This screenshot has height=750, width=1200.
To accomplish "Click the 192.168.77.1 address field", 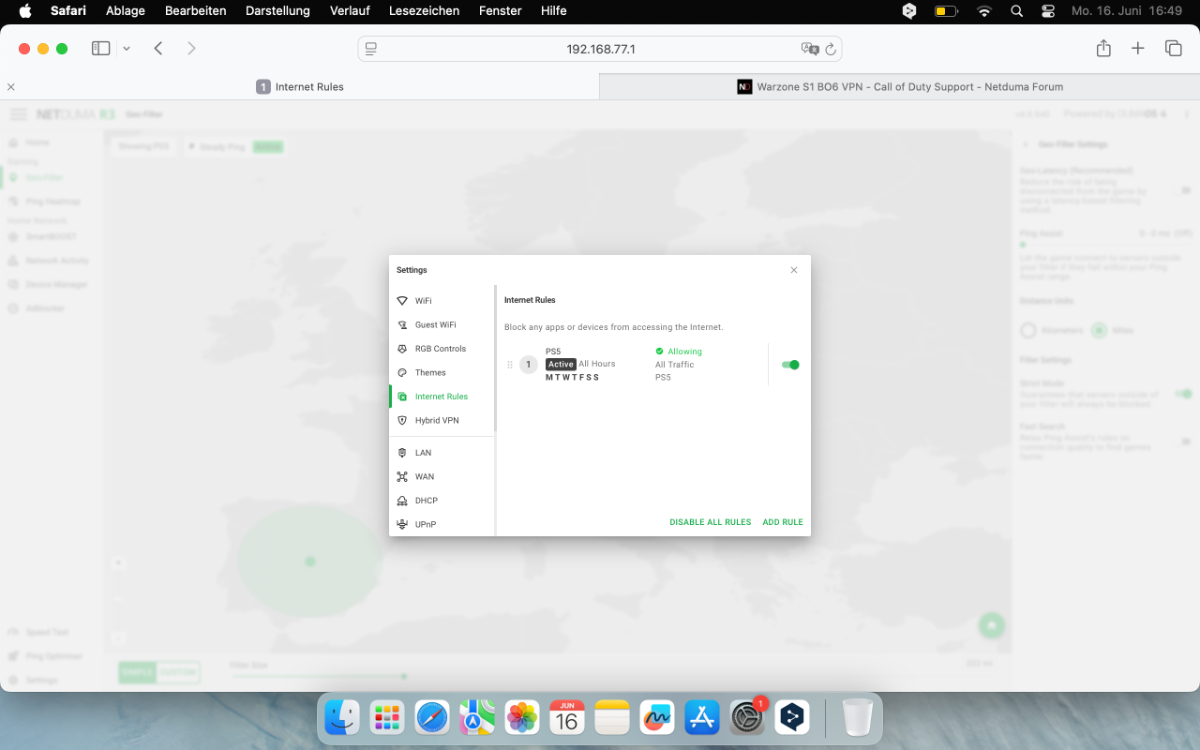I will [600, 49].
